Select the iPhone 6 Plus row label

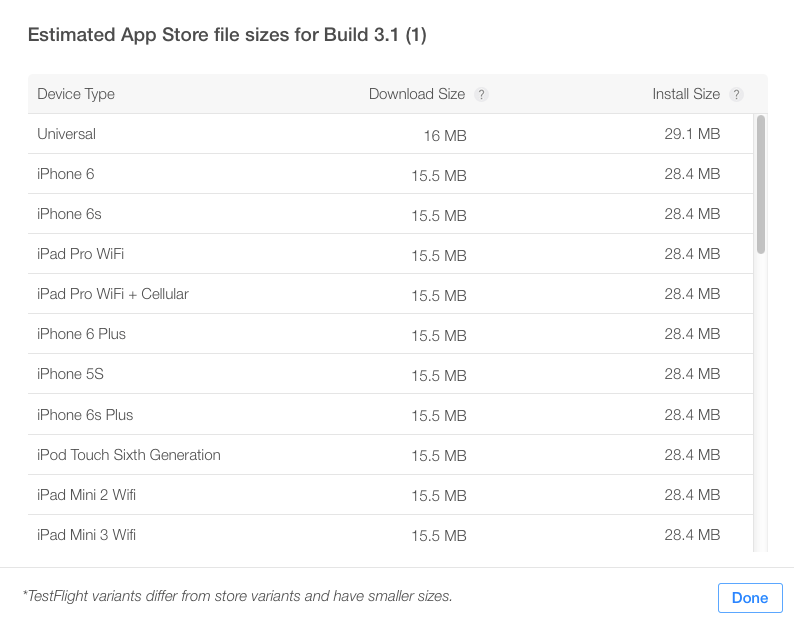click(82, 334)
